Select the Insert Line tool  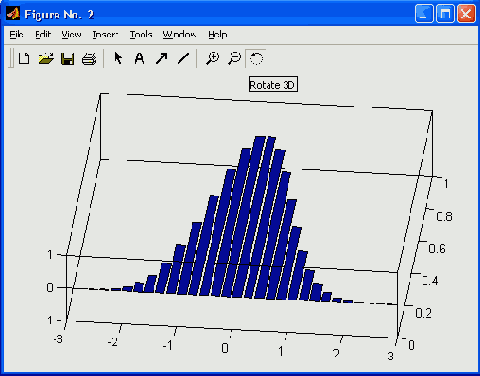pyautogui.click(x=183, y=59)
